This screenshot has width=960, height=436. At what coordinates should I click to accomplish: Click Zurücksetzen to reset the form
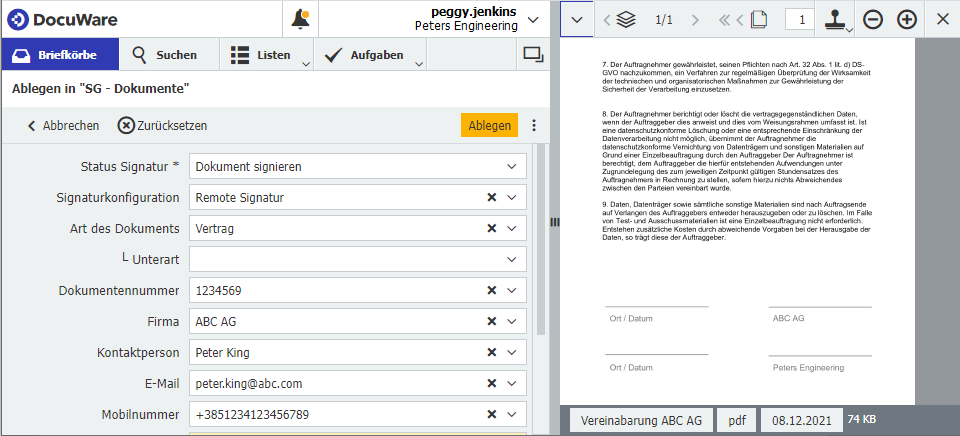point(162,126)
